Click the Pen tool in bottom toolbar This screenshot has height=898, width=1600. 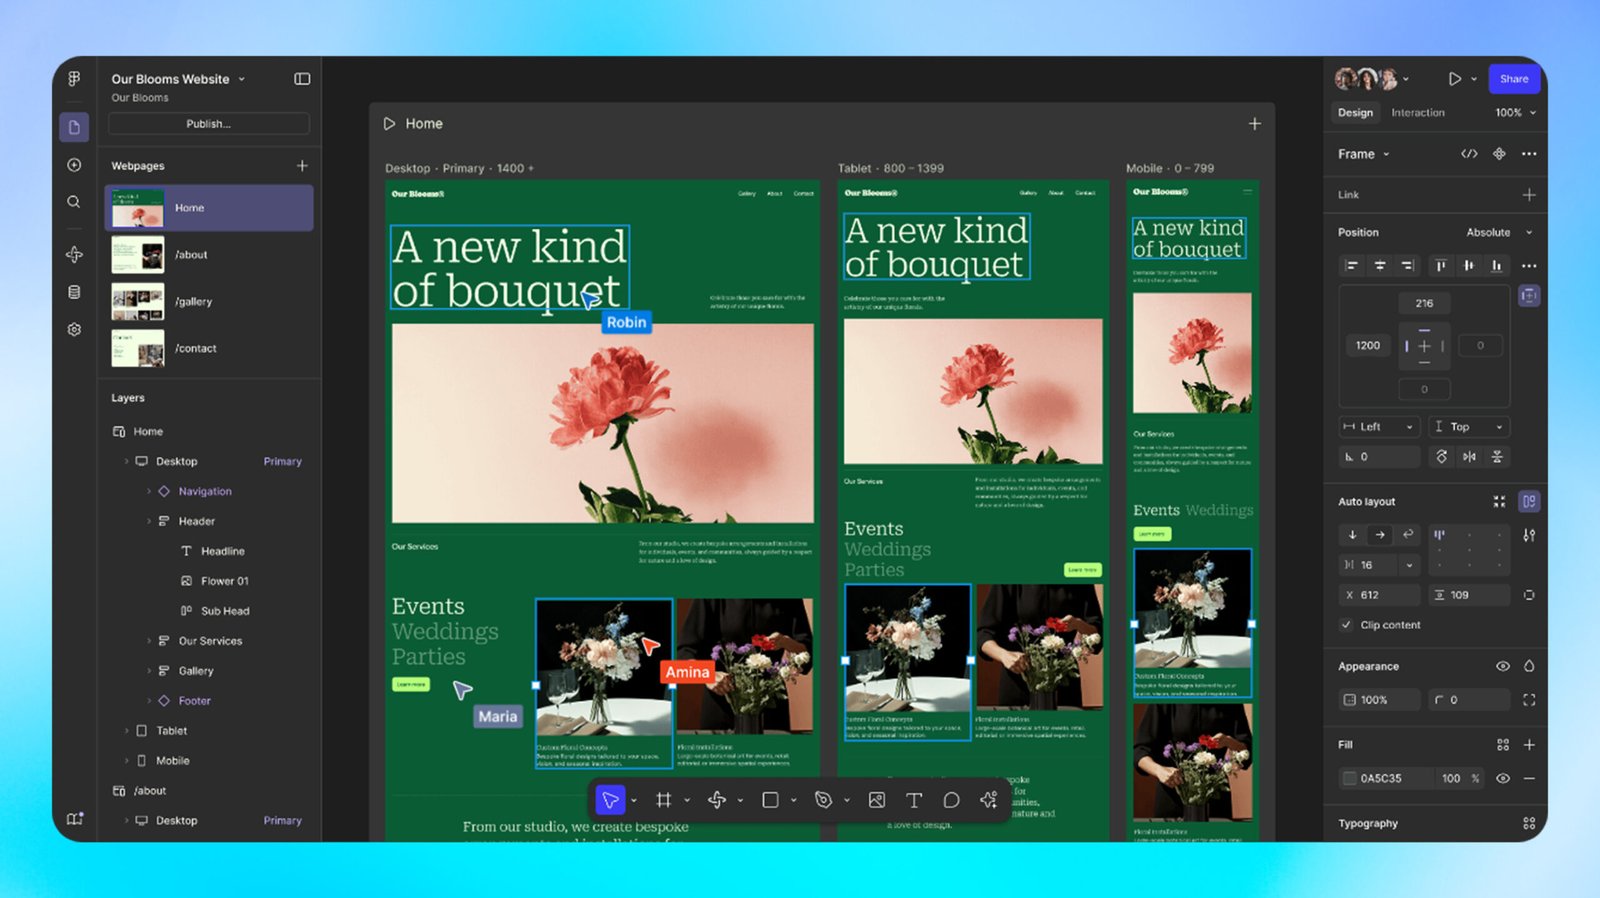pos(823,800)
